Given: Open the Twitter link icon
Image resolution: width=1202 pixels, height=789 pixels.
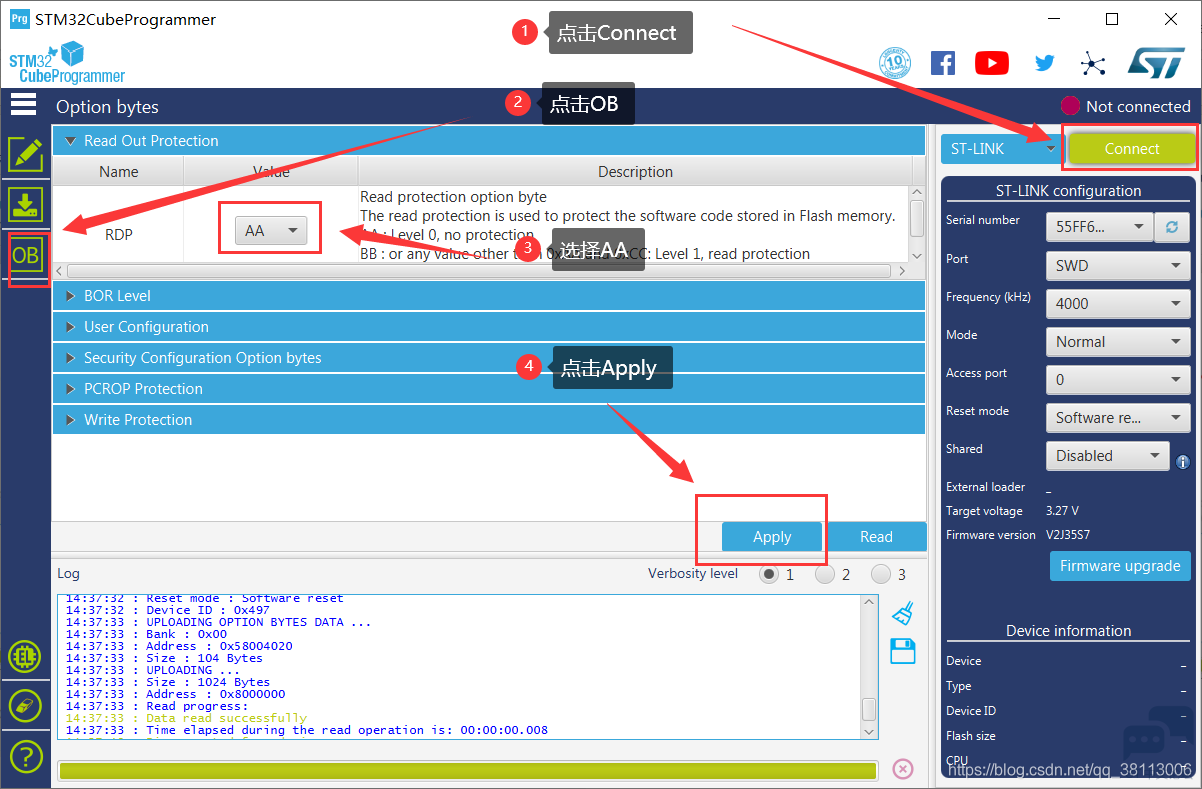Looking at the screenshot, I should click(x=1045, y=63).
